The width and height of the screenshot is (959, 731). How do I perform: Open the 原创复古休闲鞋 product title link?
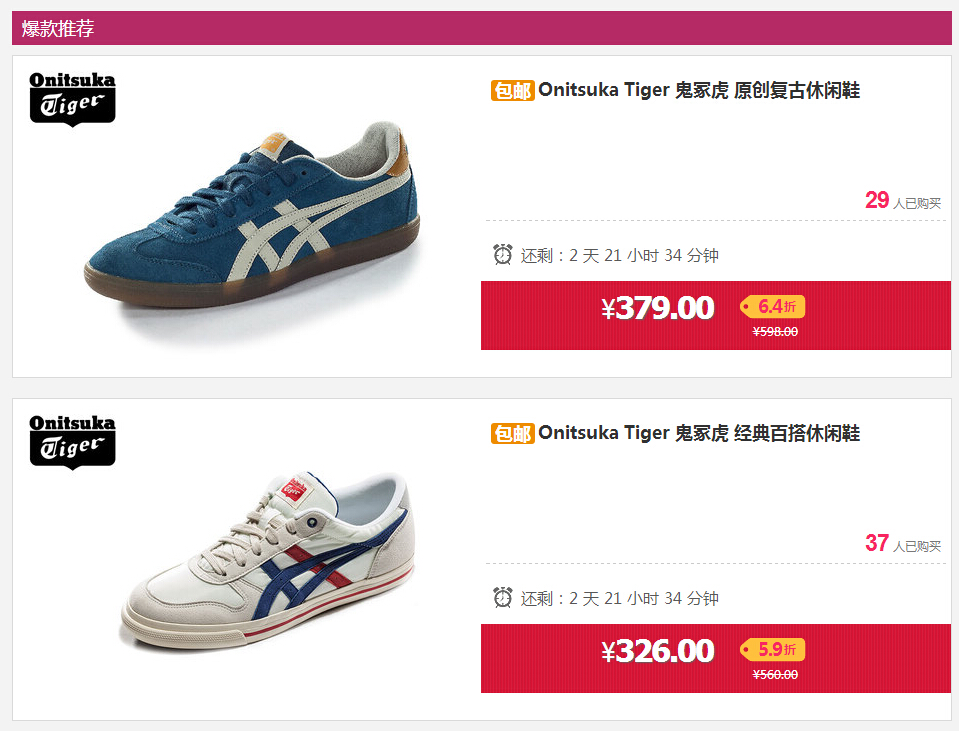coord(699,91)
